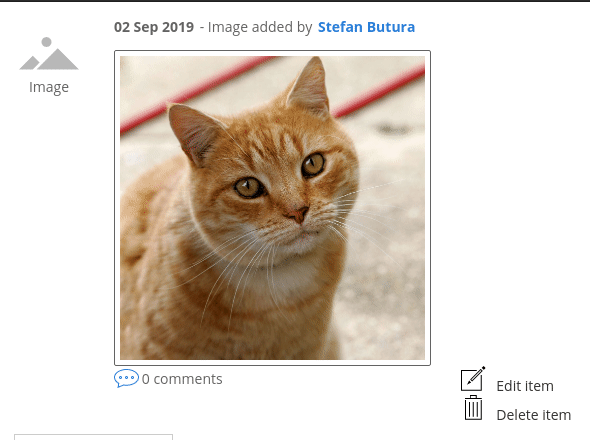
Task: Click the "Image added by" text
Action: point(260,27)
